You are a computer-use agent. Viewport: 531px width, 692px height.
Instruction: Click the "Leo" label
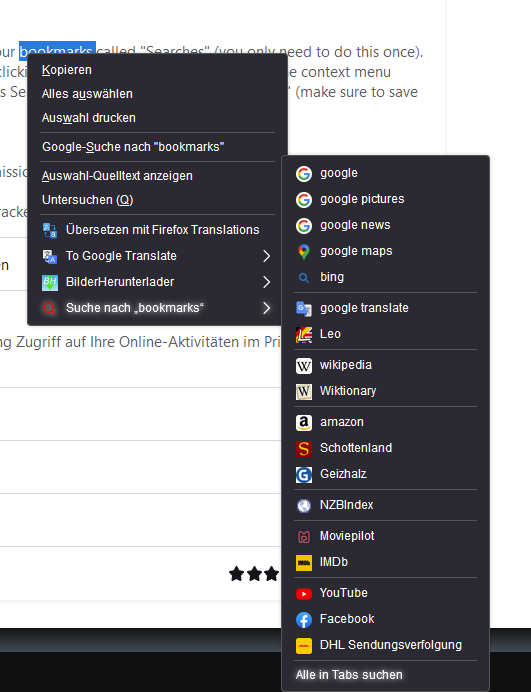coord(330,334)
